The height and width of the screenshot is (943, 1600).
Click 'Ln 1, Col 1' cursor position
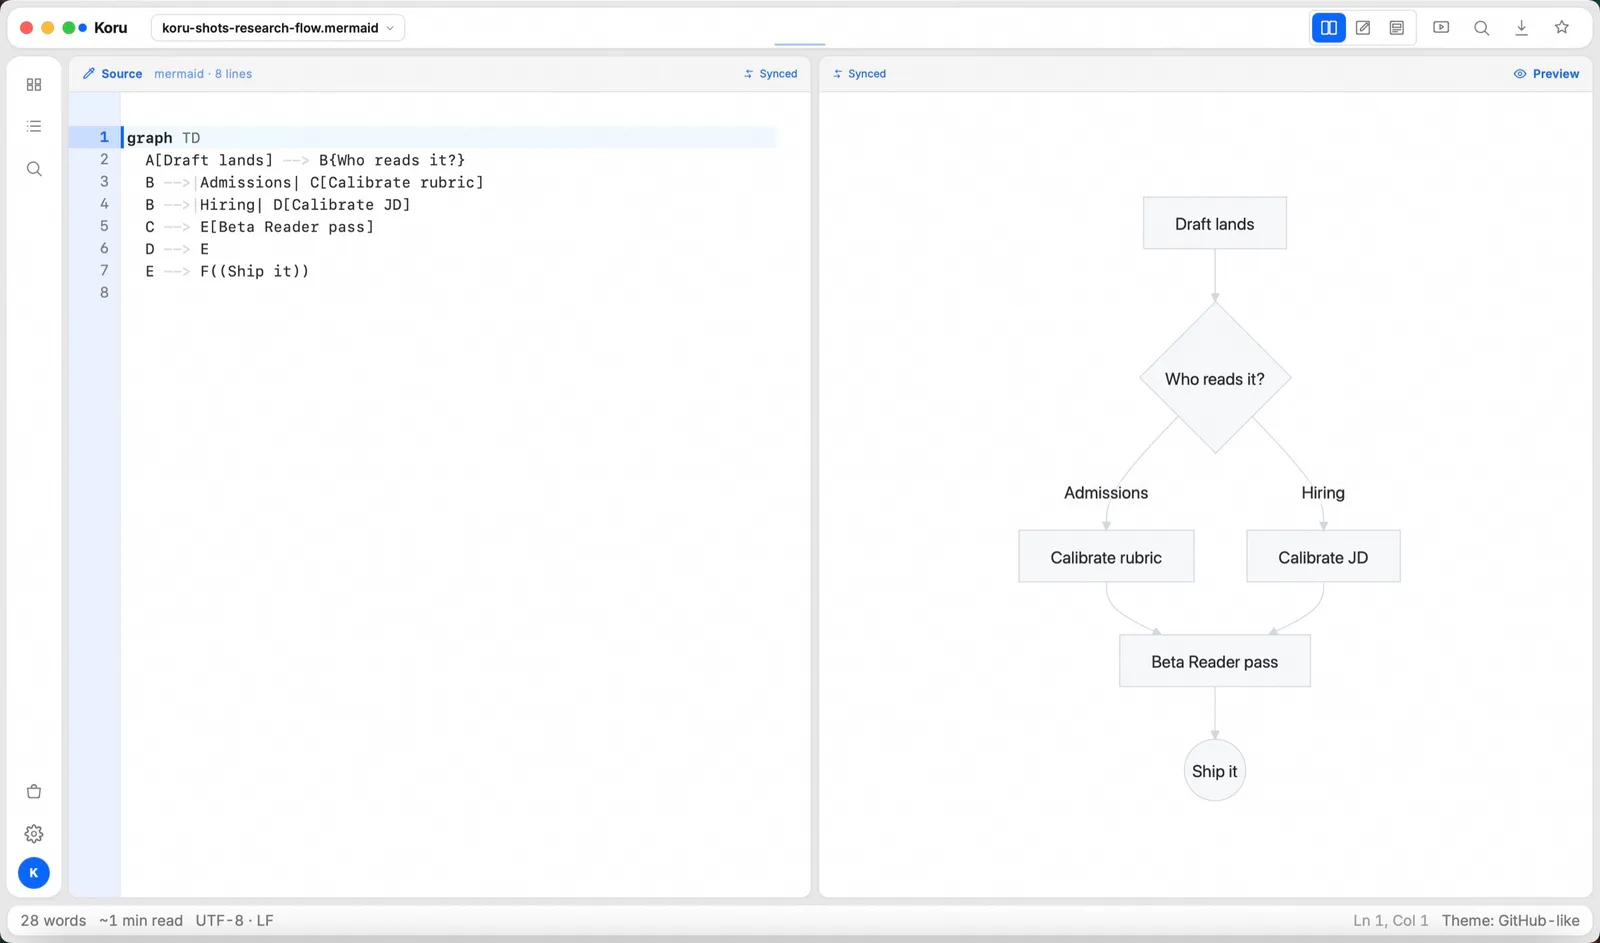[1391, 921]
